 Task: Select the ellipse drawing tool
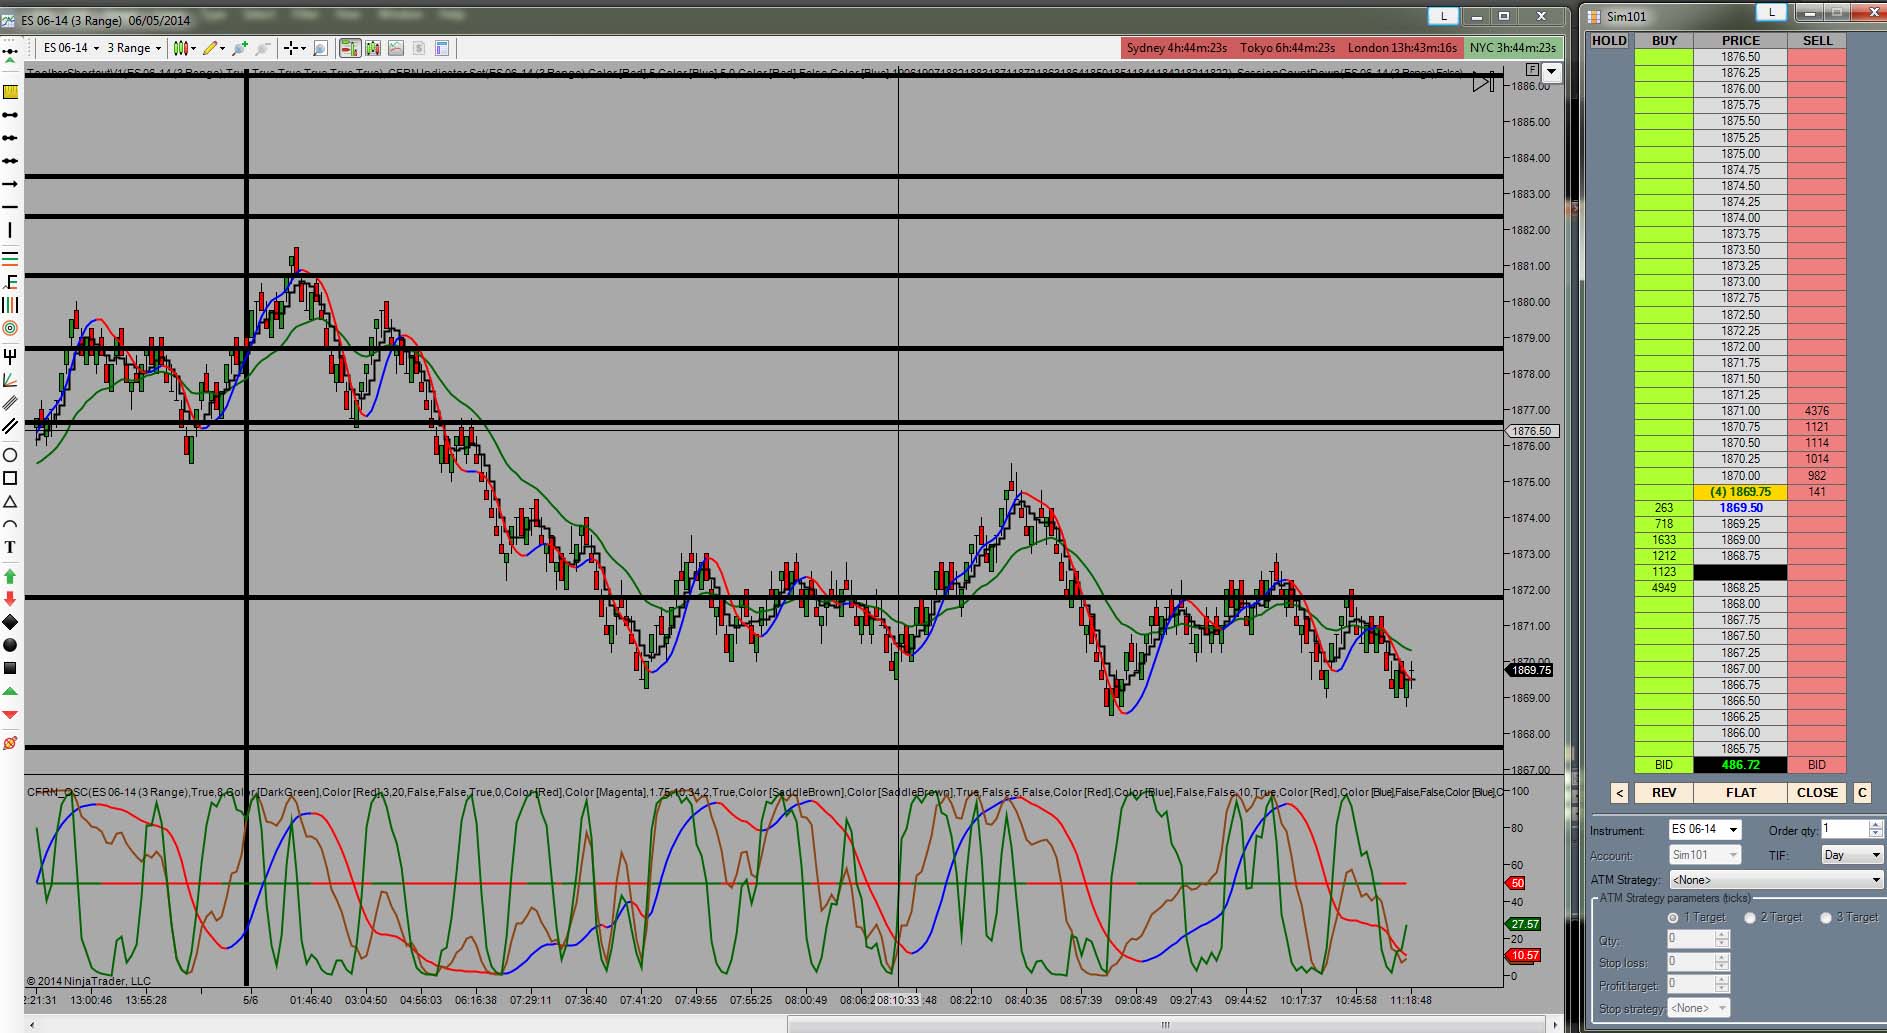(x=10, y=455)
